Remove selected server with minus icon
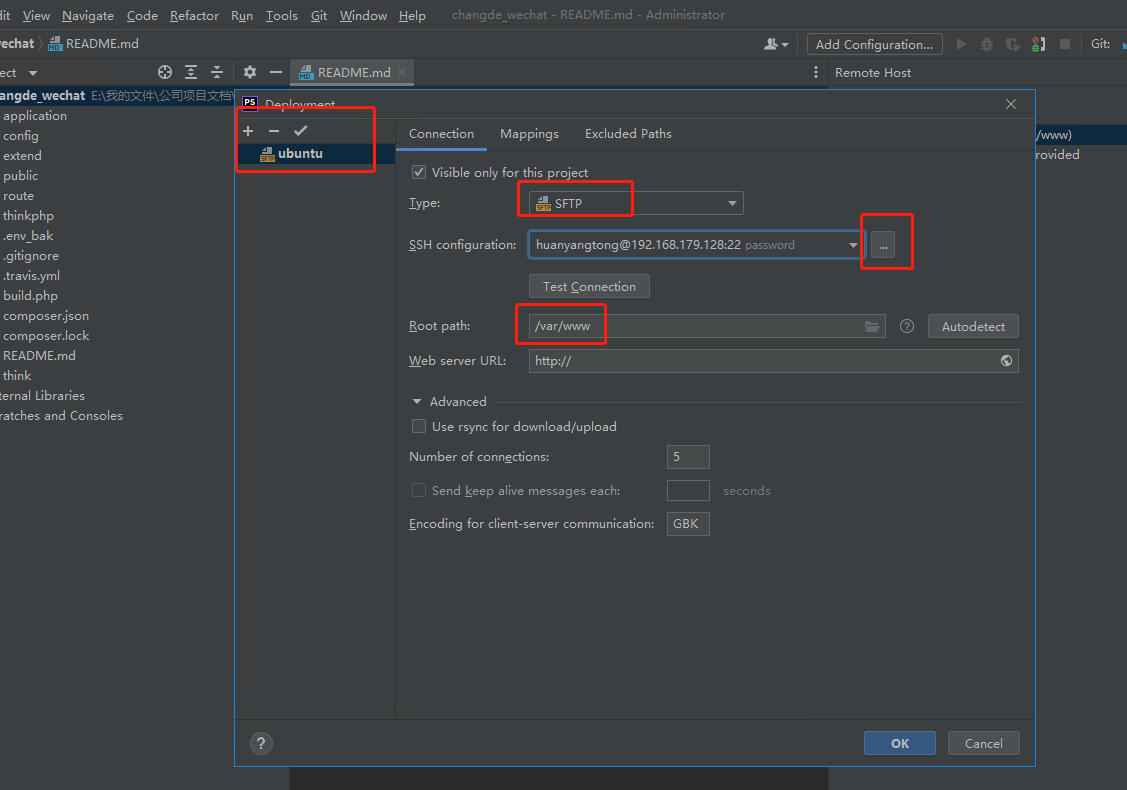The width and height of the screenshot is (1127, 790). 274,131
